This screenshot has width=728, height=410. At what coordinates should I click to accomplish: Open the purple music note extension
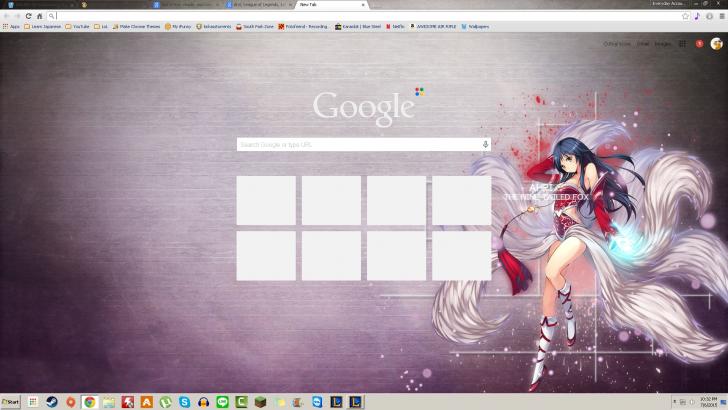[697, 16]
